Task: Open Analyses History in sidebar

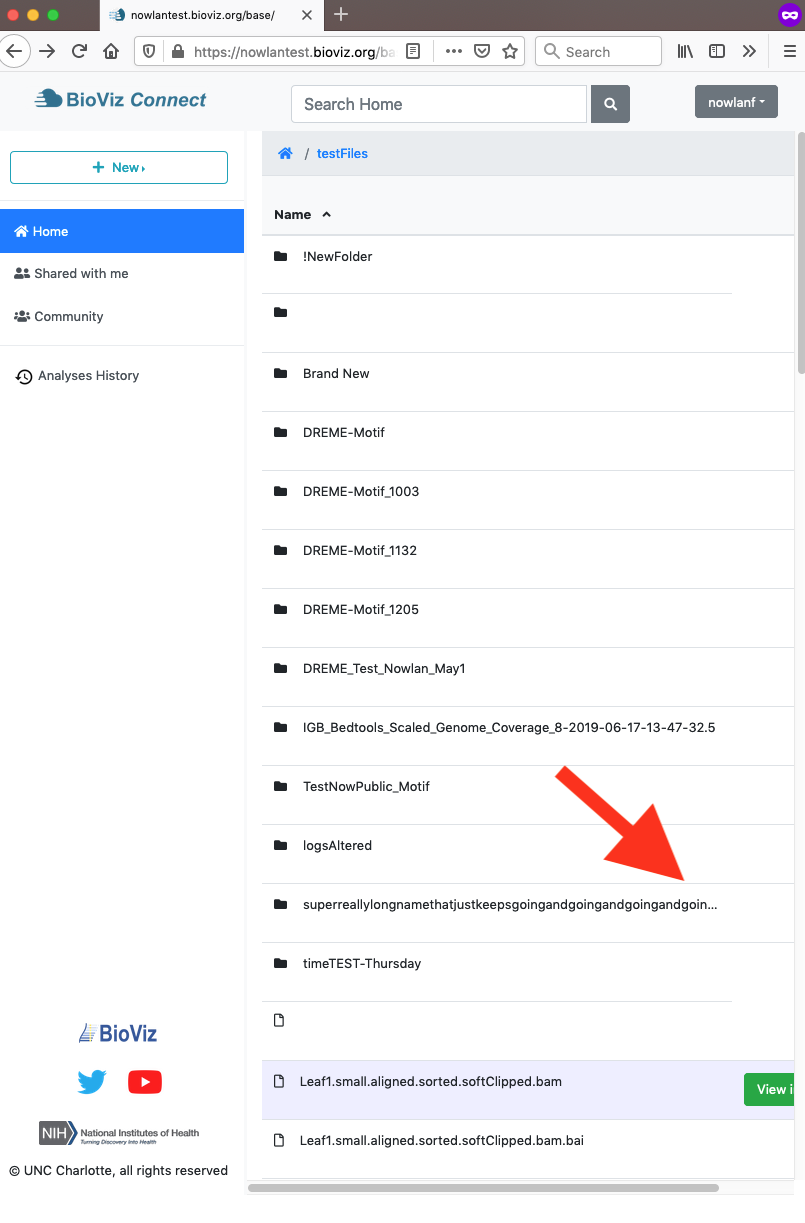Action: click(x=88, y=376)
